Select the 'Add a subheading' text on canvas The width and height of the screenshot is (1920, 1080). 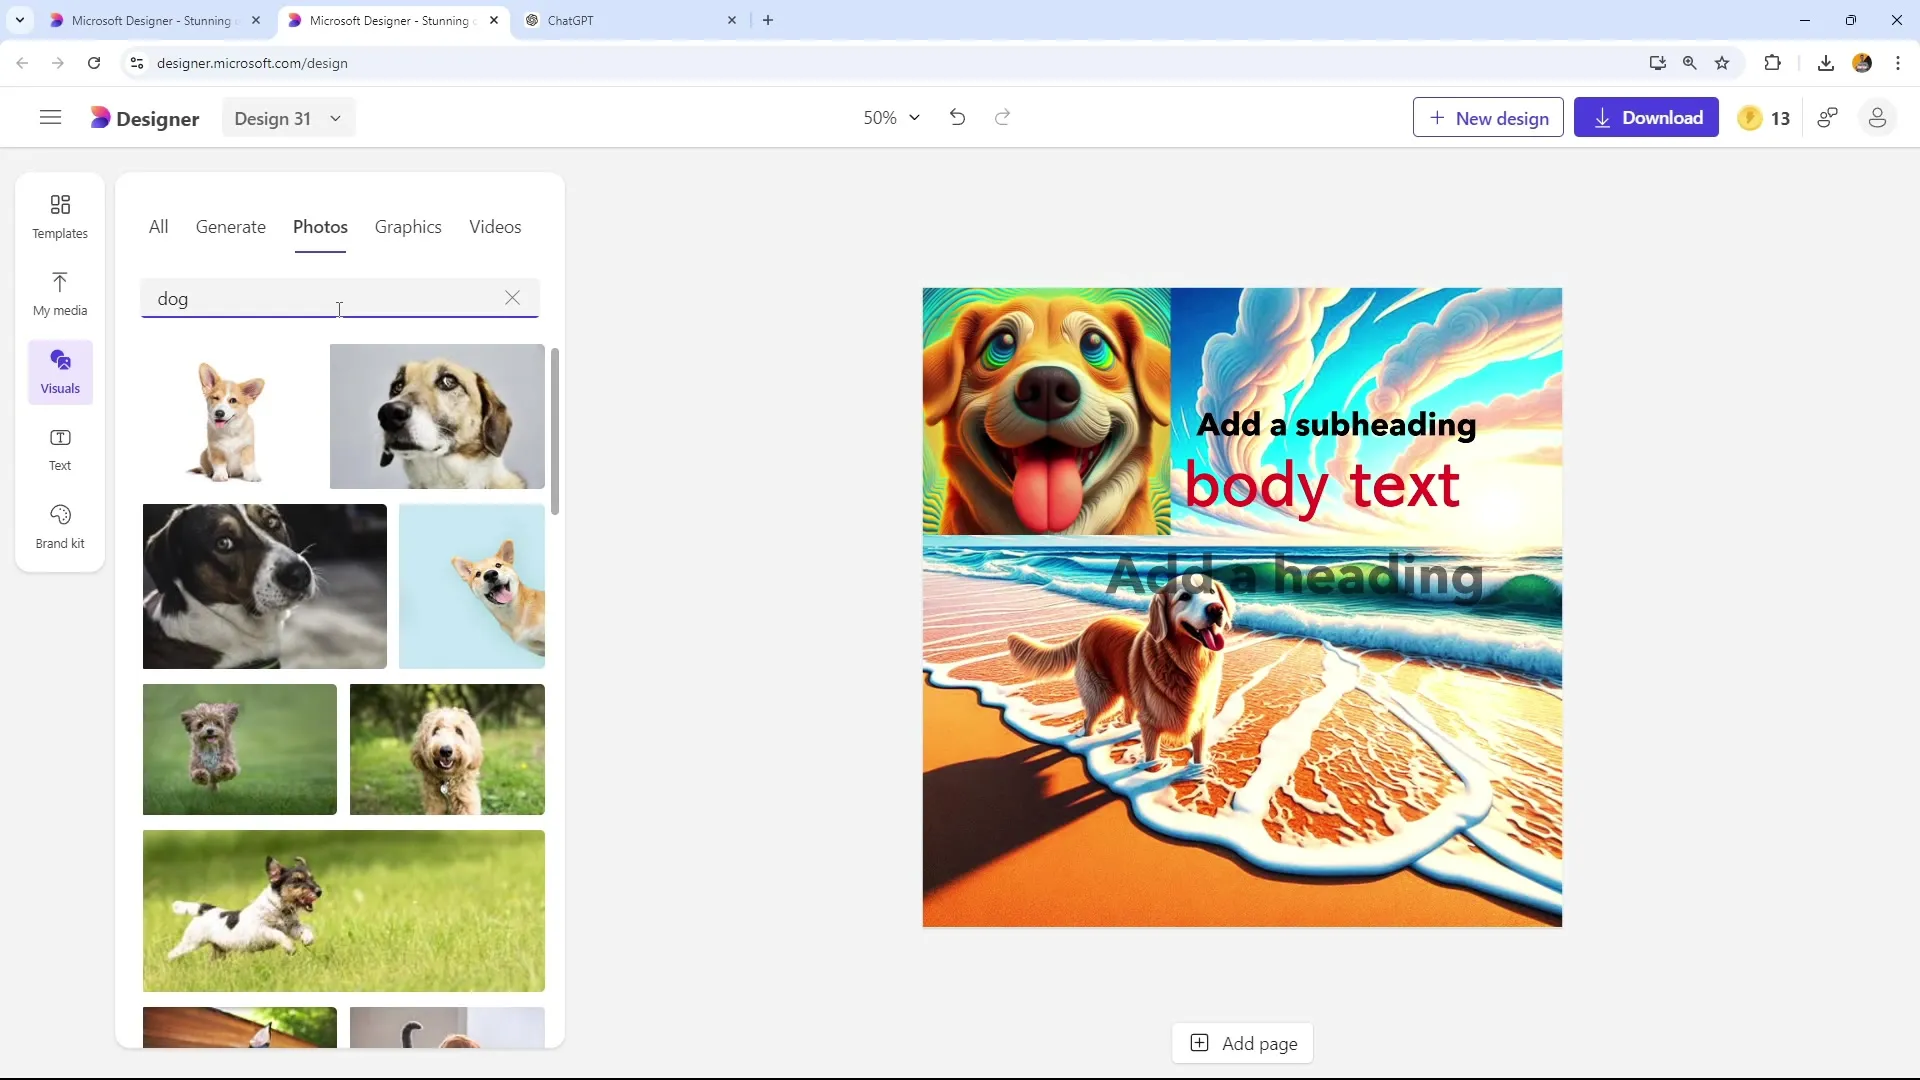[x=1336, y=424]
